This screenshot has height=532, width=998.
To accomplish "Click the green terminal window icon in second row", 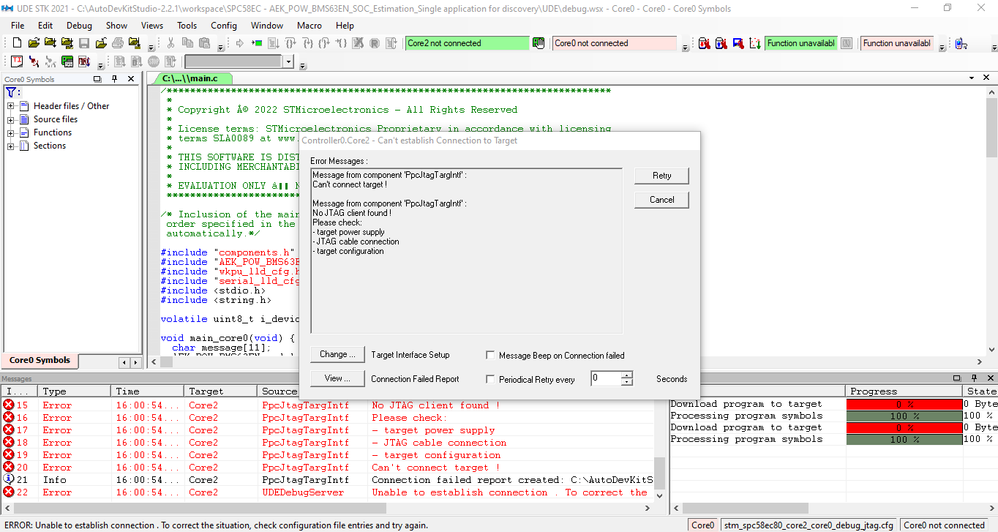I will pos(67,62).
